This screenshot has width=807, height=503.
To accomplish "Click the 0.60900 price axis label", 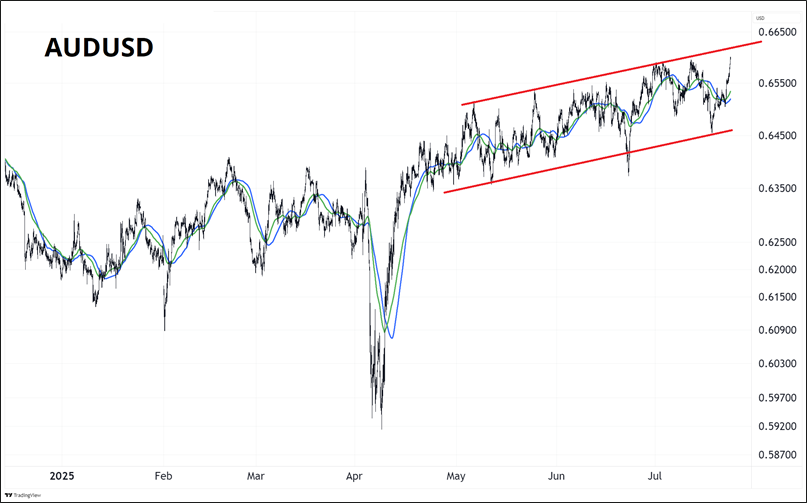I will pyautogui.click(x=779, y=329).
